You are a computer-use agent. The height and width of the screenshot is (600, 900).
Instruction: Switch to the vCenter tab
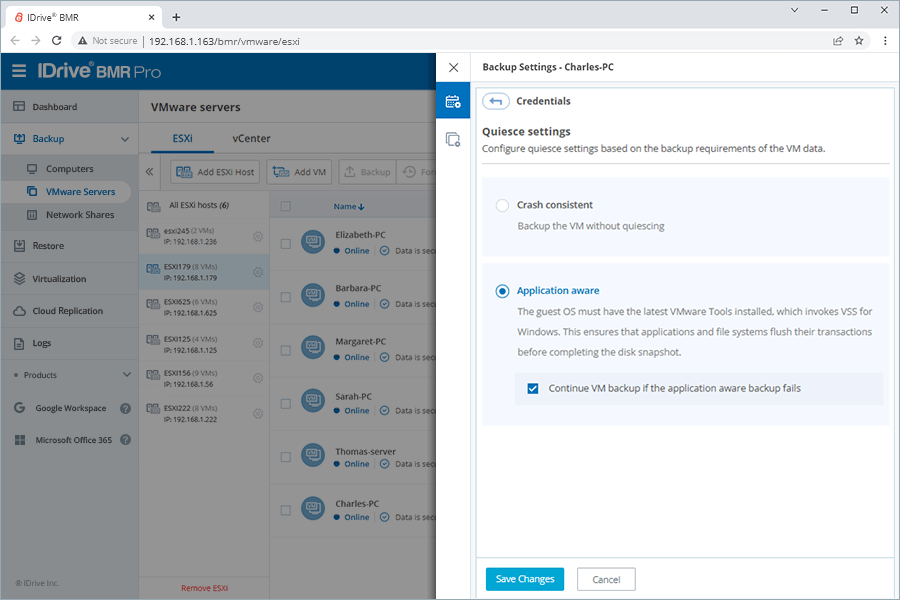[x=251, y=139]
